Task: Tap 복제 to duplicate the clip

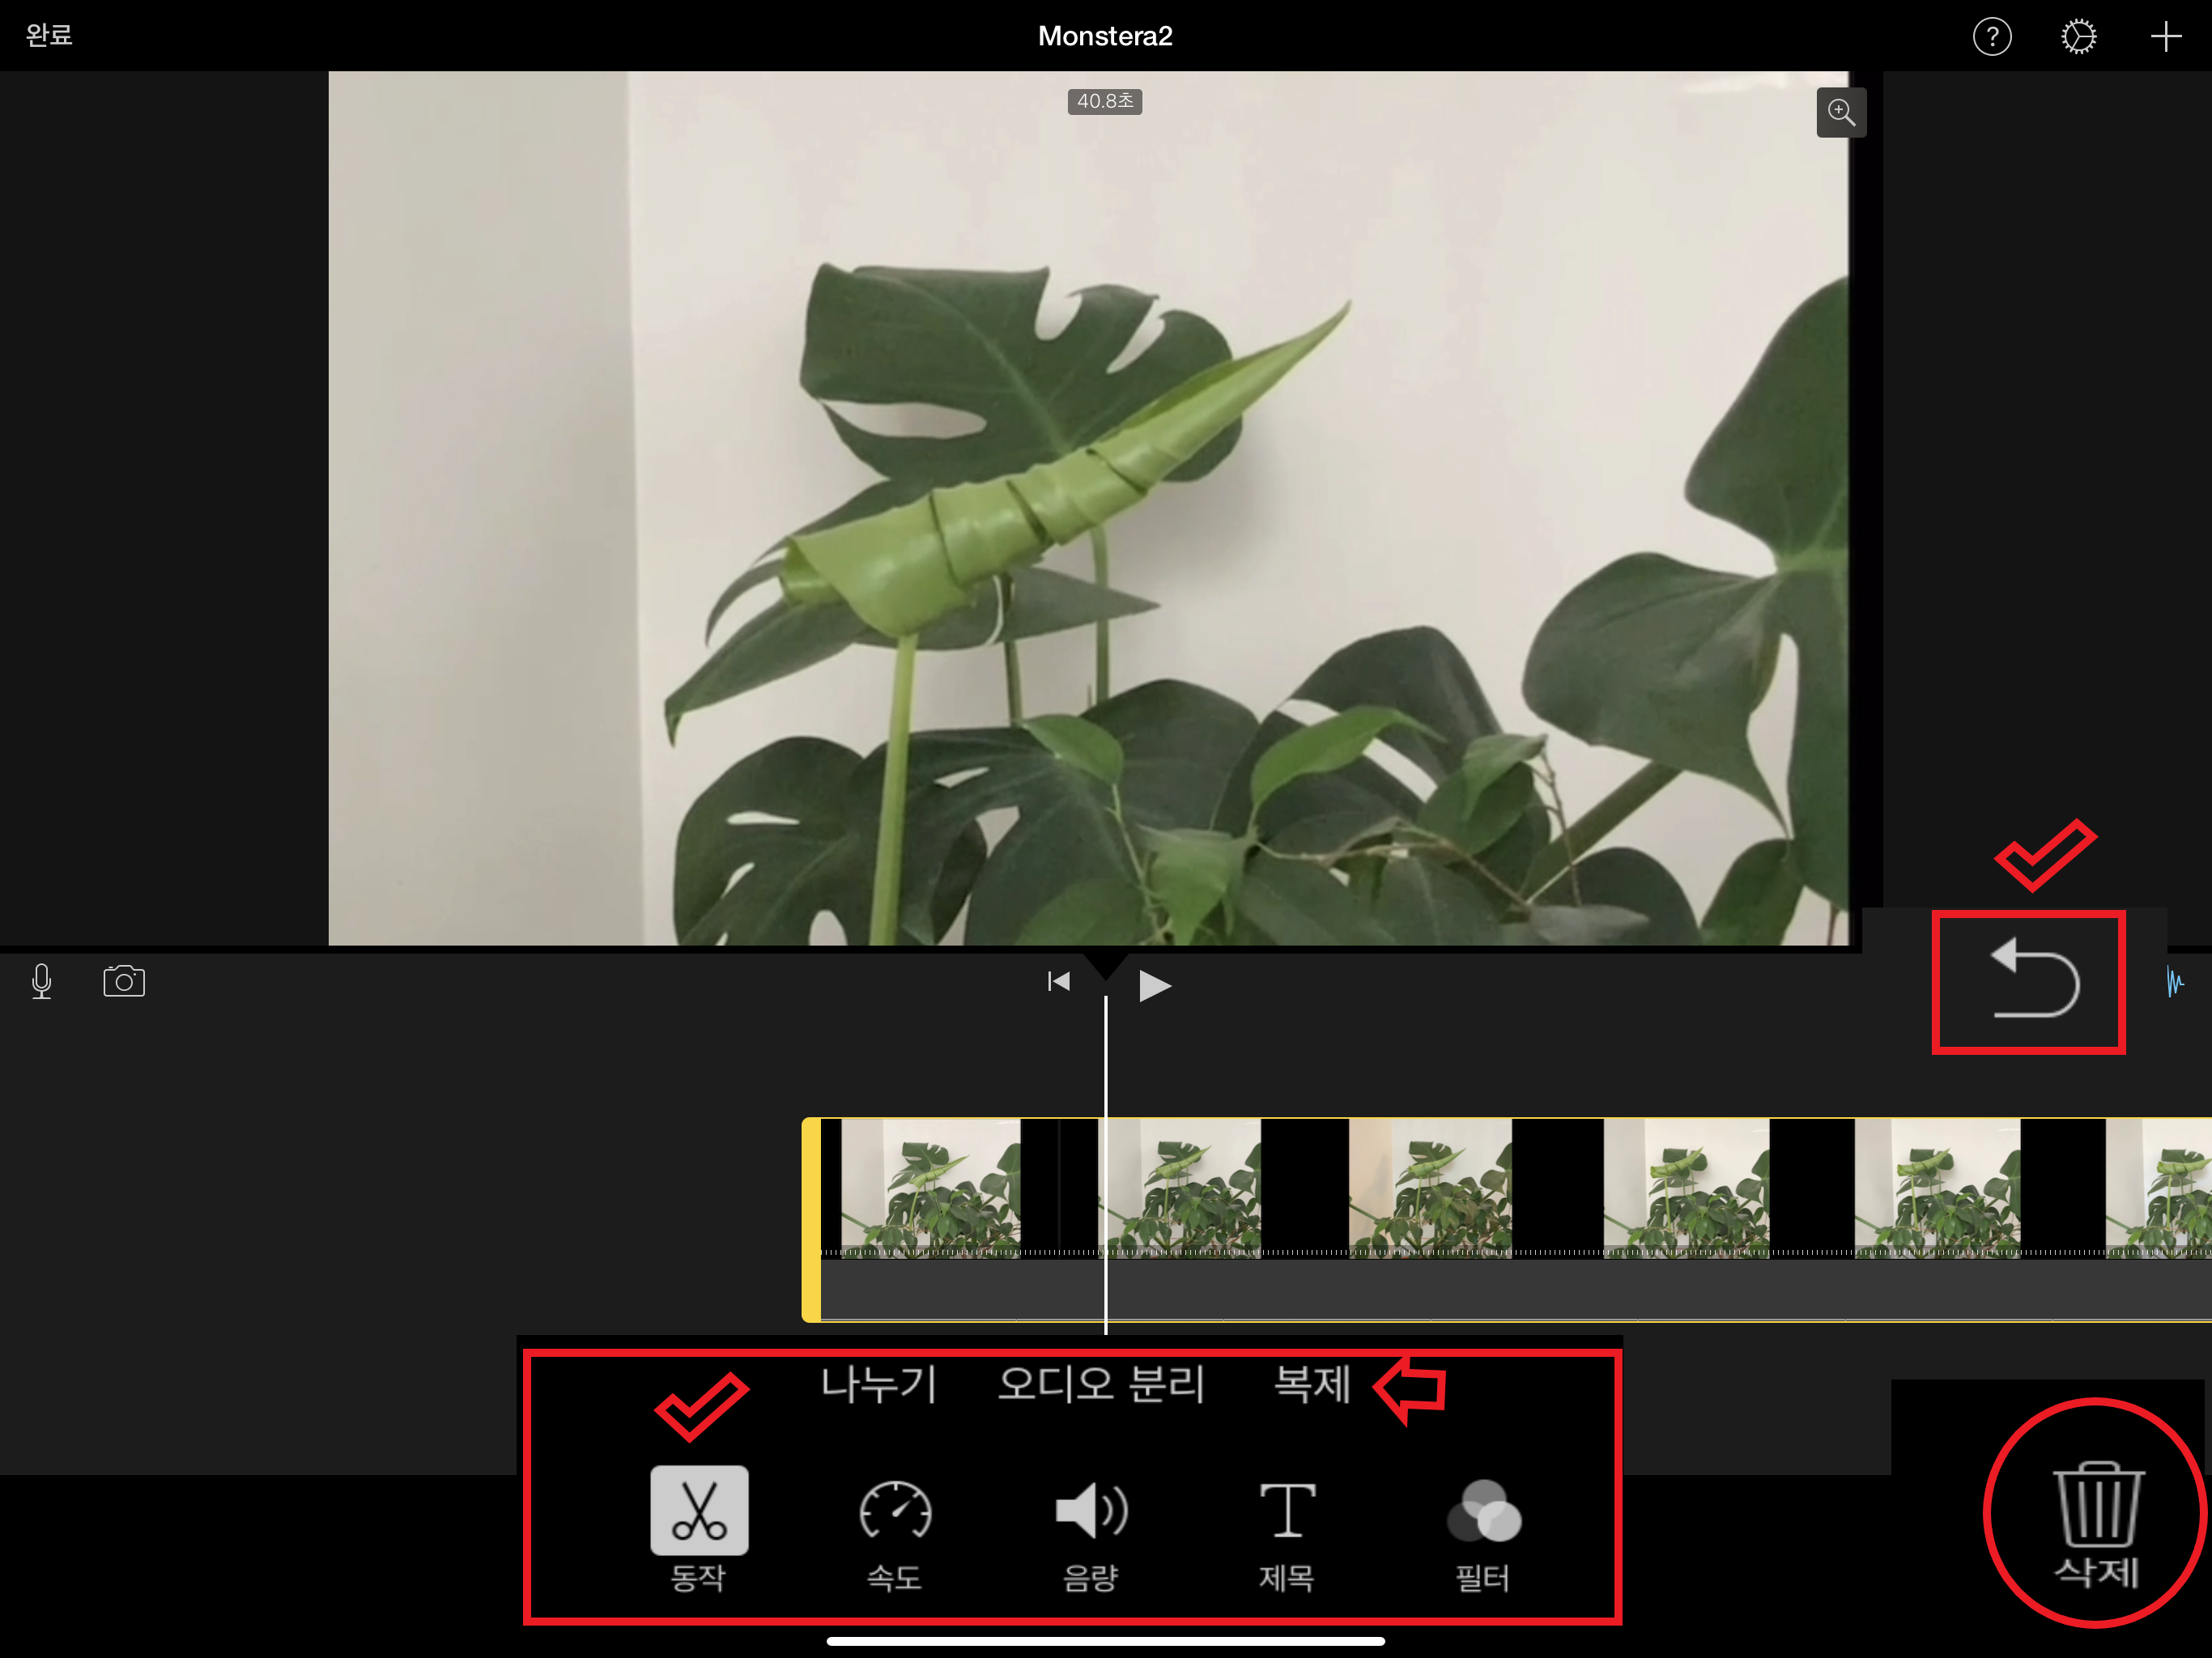Action: pyautogui.click(x=1312, y=1385)
